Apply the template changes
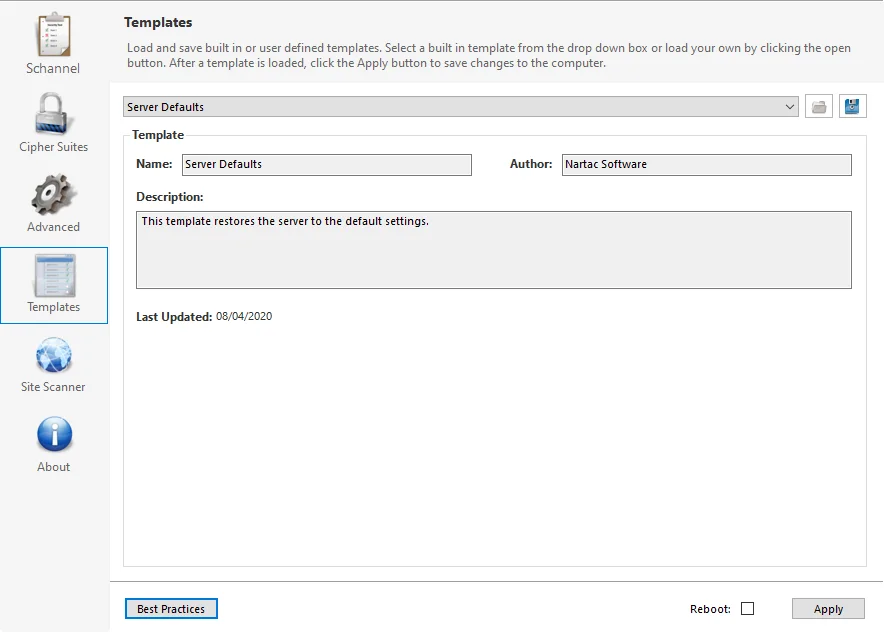The height and width of the screenshot is (632, 884). [x=828, y=608]
